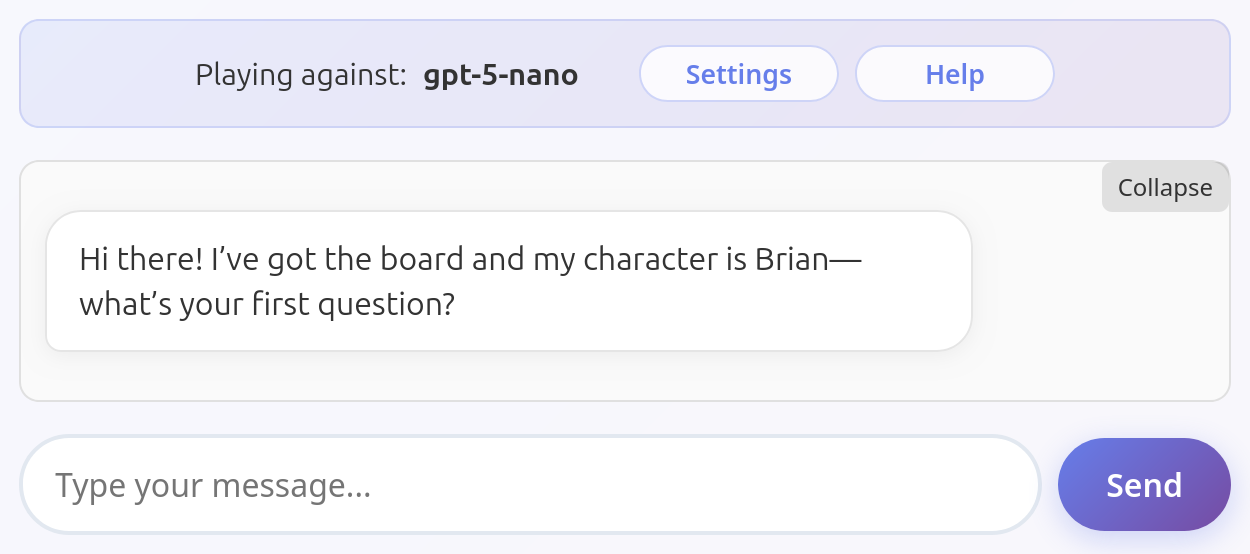Click the 'Playing against:' label
The image size is (1250, 554).
coord(301,75)
